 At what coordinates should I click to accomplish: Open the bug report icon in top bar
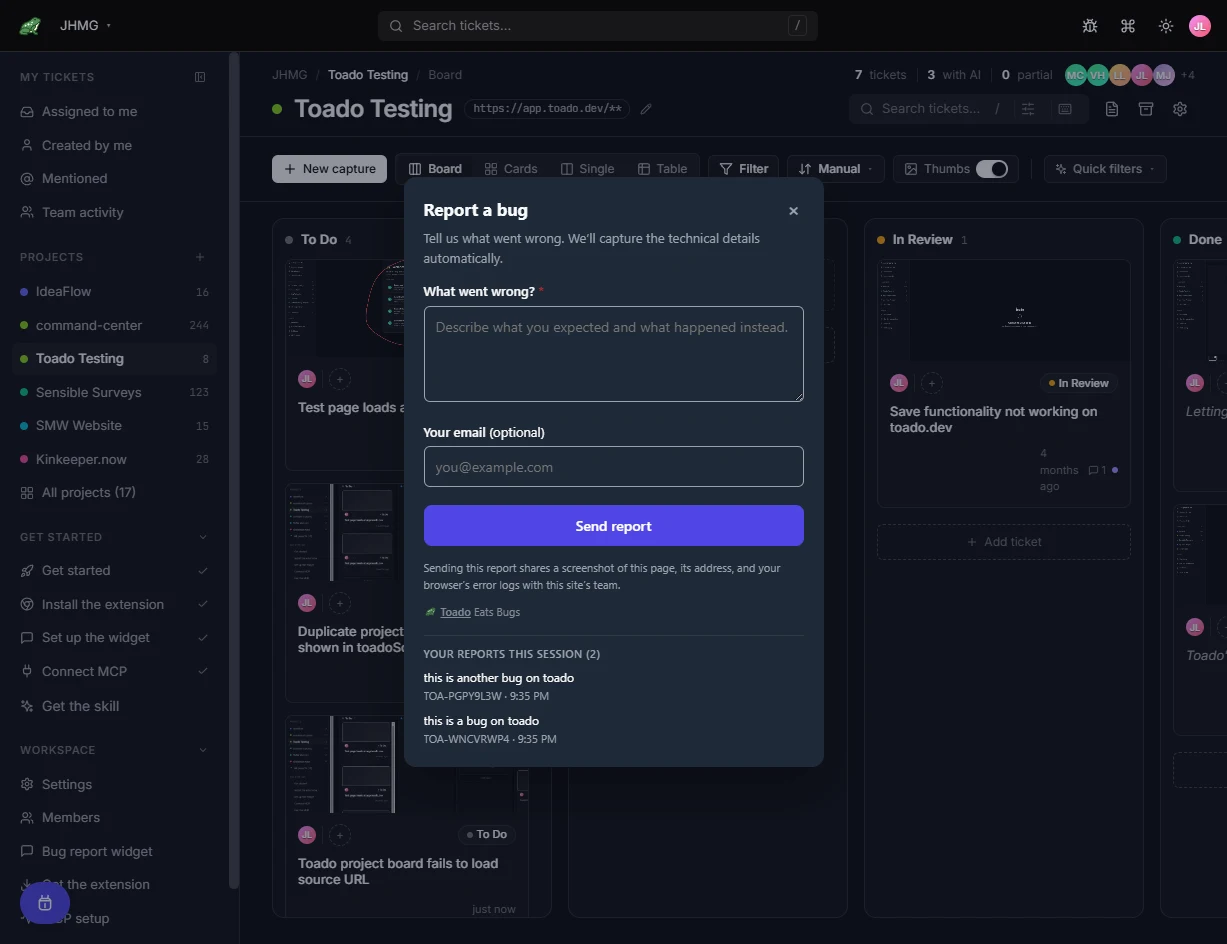click(1090, 26)
